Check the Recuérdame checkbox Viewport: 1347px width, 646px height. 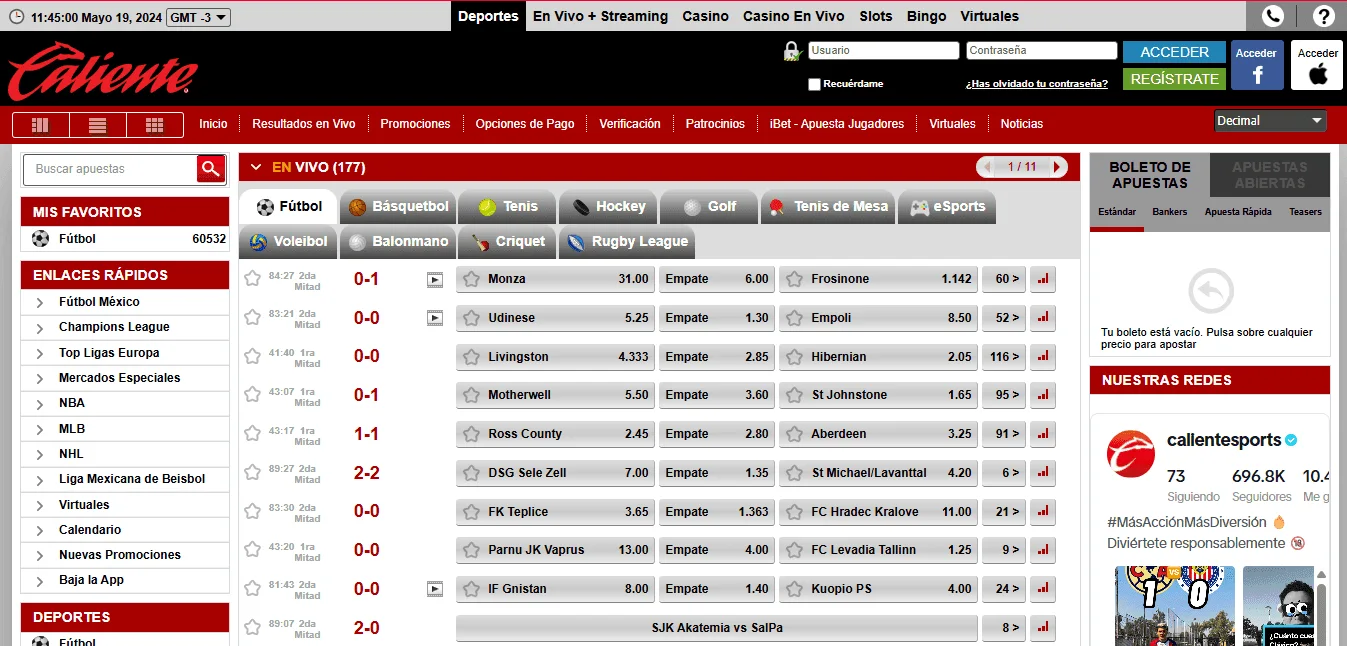click(814, 84)
